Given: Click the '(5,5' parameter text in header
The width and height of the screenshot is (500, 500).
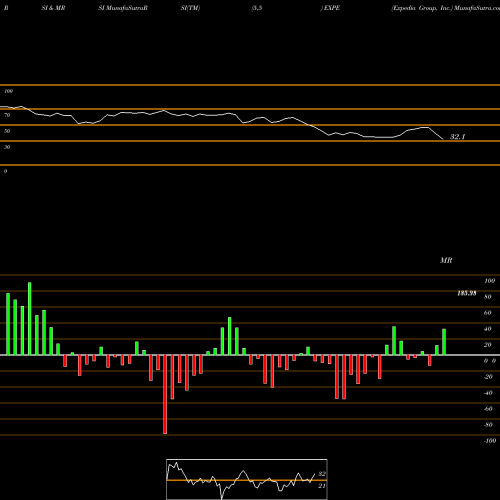Looking at the screenshot, I should 257,8.
